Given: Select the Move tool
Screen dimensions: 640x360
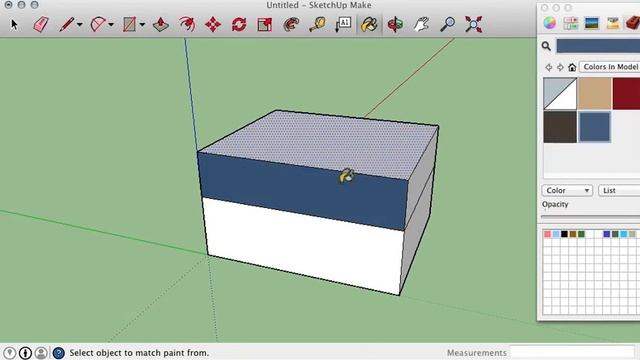Looking at the screenshot, I should (x=213, y=24).
